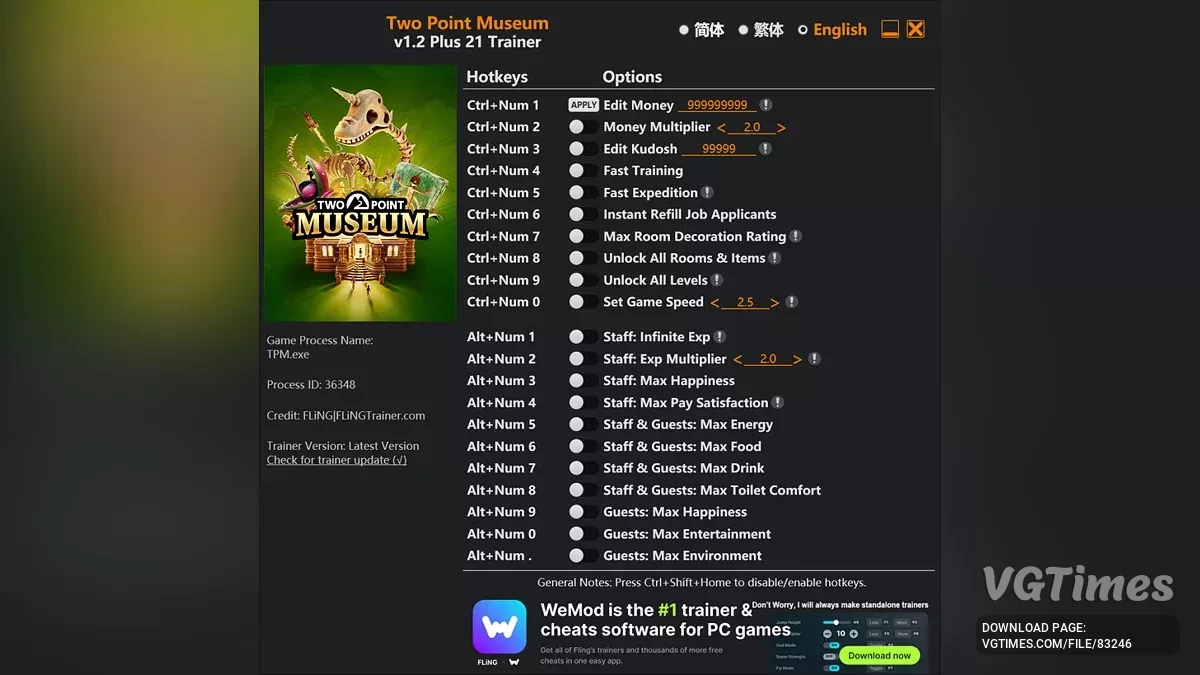Viewport: 1200px width, 675px height.
Task: Select the English language option
Action: pos(832,30)
